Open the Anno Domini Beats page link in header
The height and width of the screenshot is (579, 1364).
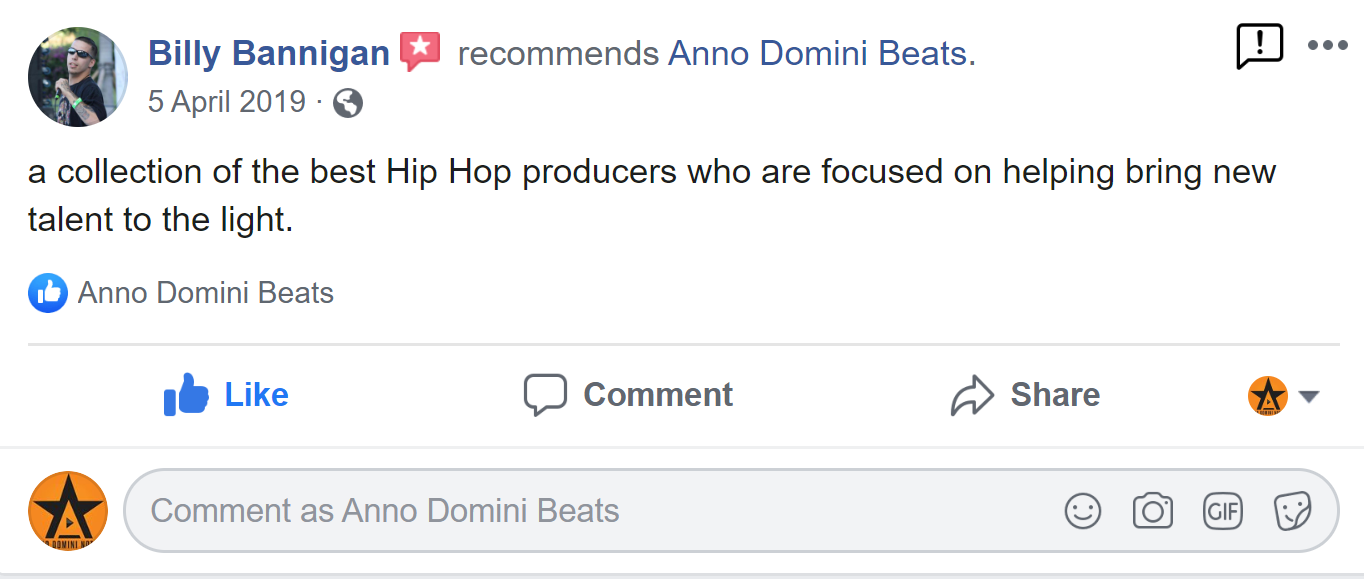(x=818, y=53)
